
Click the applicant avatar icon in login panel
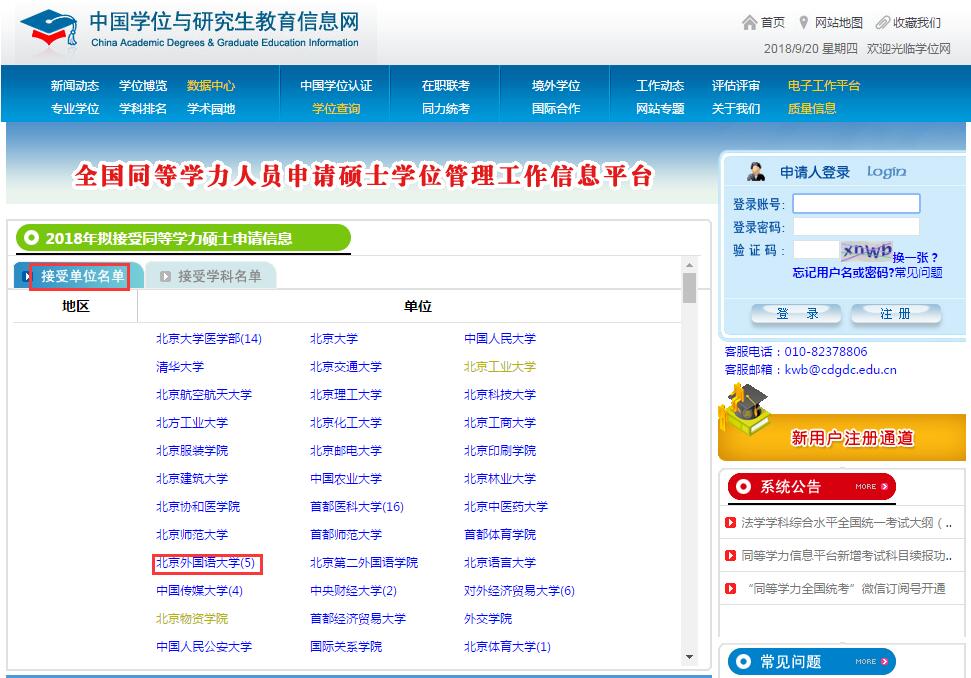(756, 170)
